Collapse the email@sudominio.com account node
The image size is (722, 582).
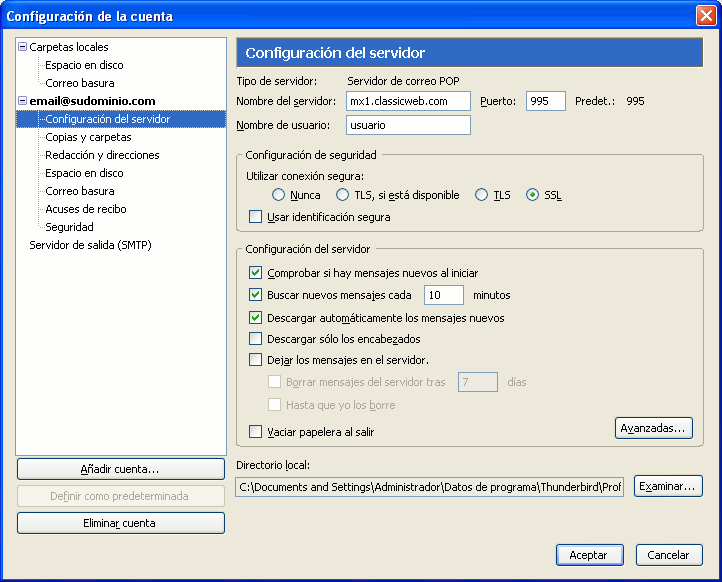click(x=22, y=100)
